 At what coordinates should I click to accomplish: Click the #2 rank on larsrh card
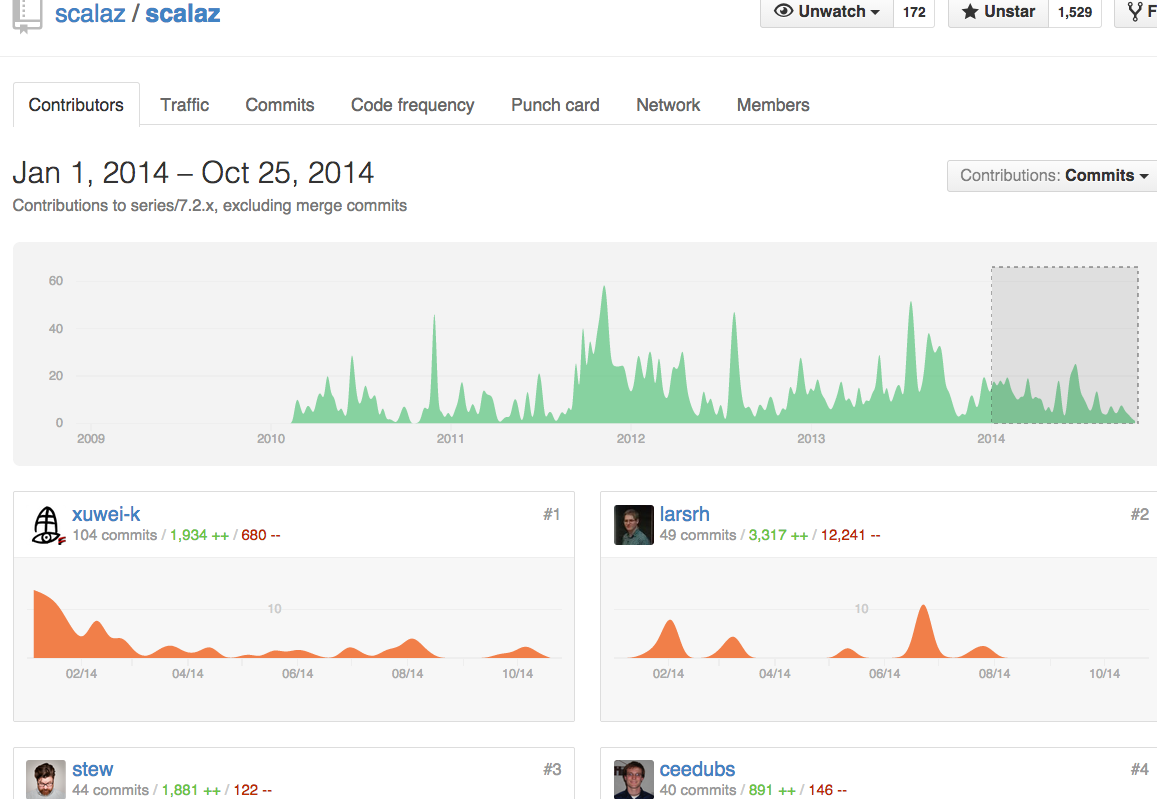coord(1139,514)
